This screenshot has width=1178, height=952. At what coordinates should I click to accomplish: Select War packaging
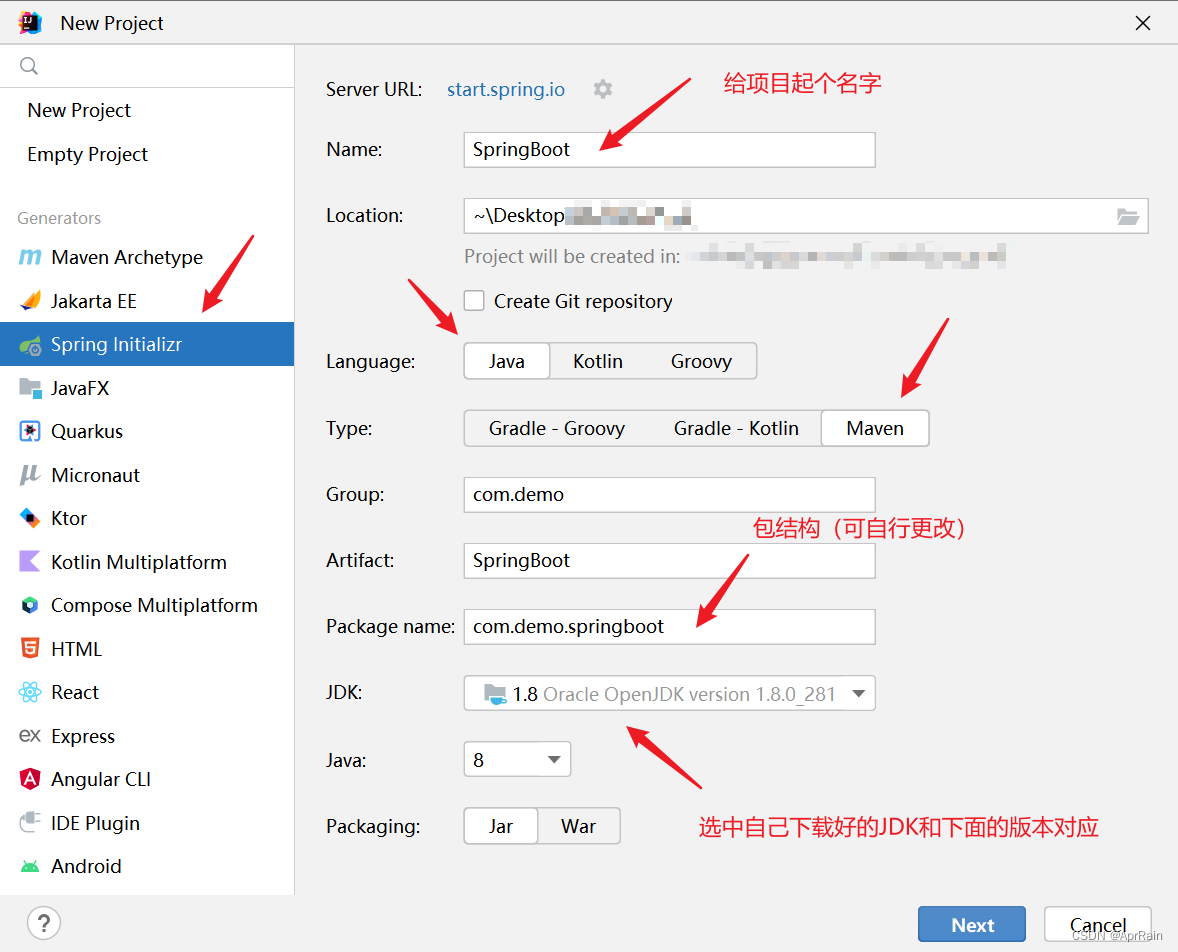click(x=578, y=827)
